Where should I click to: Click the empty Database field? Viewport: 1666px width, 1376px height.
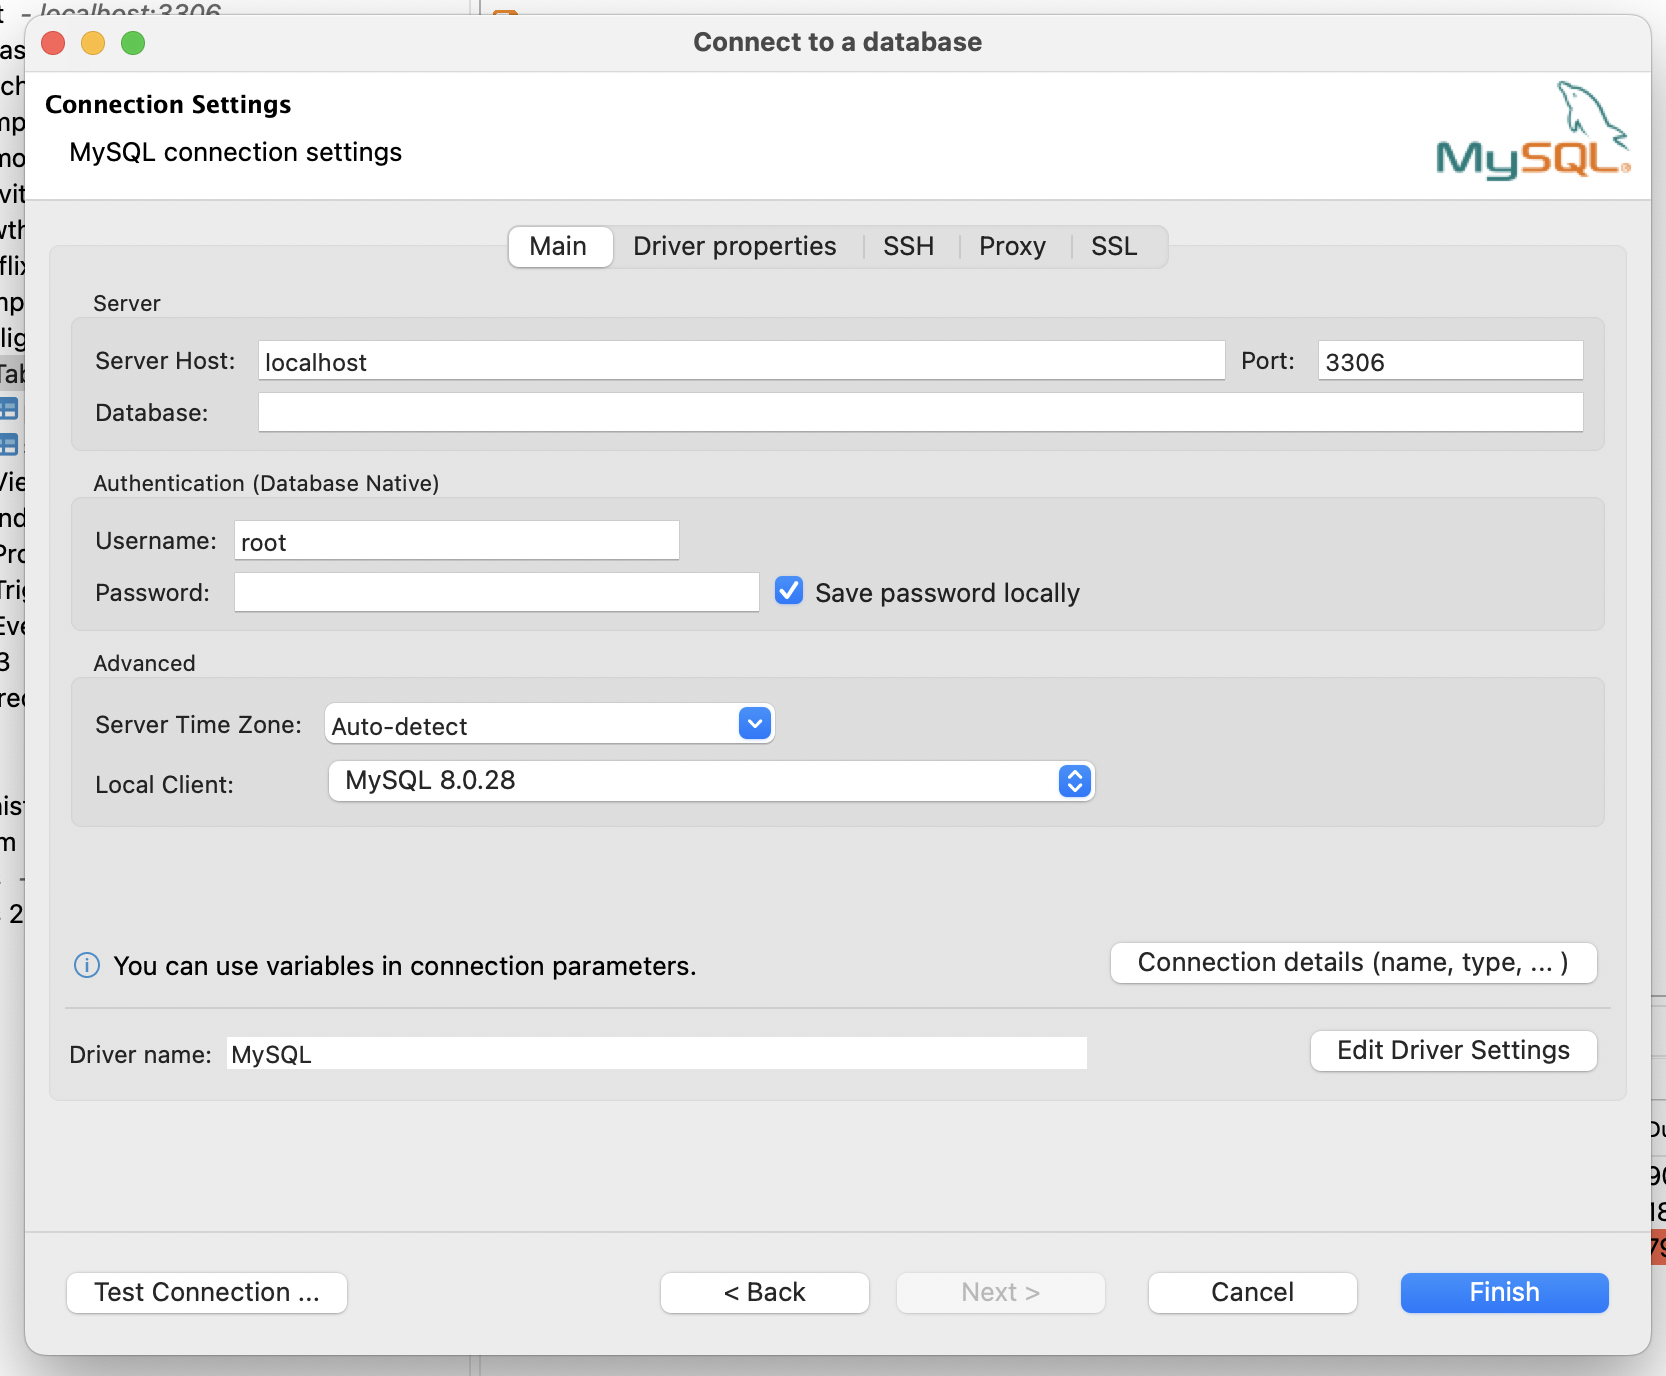coord(920,412)
